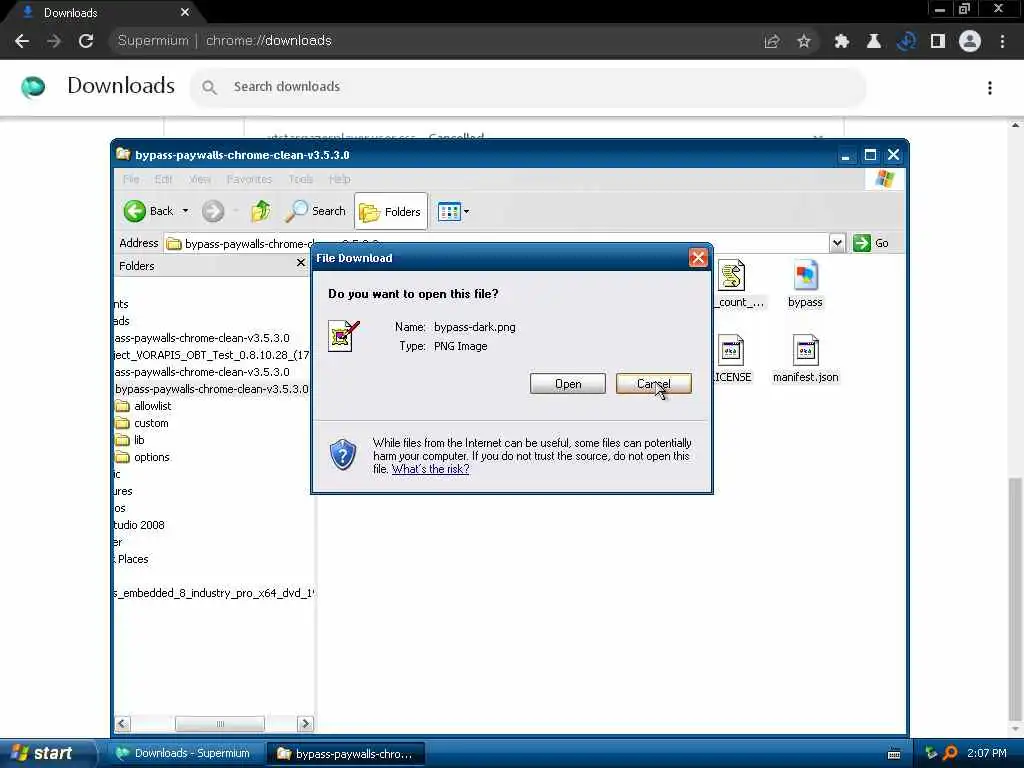
Task: Toggle the side panel icon
Action: [x=938, y=41]
